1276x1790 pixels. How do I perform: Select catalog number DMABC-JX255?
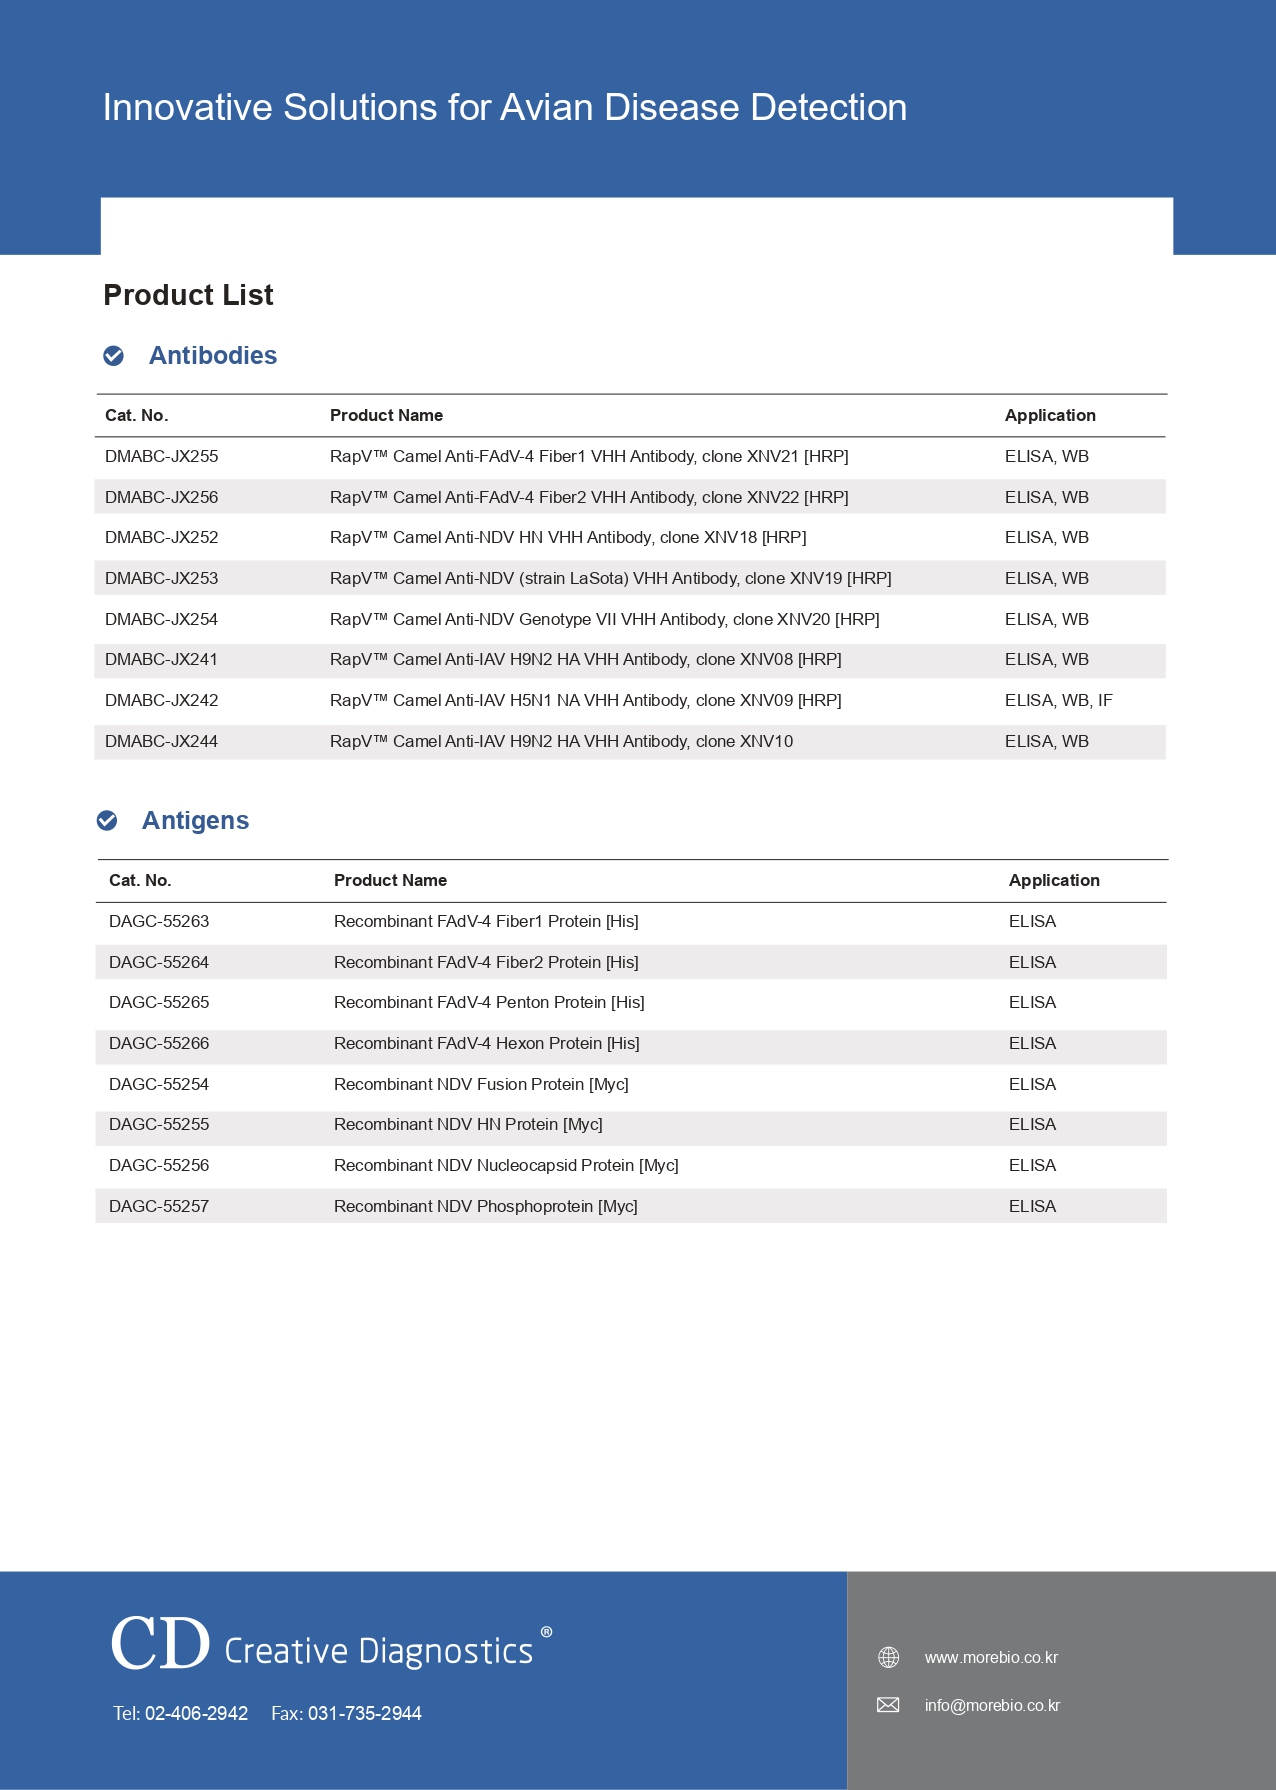tap(162, 456)
